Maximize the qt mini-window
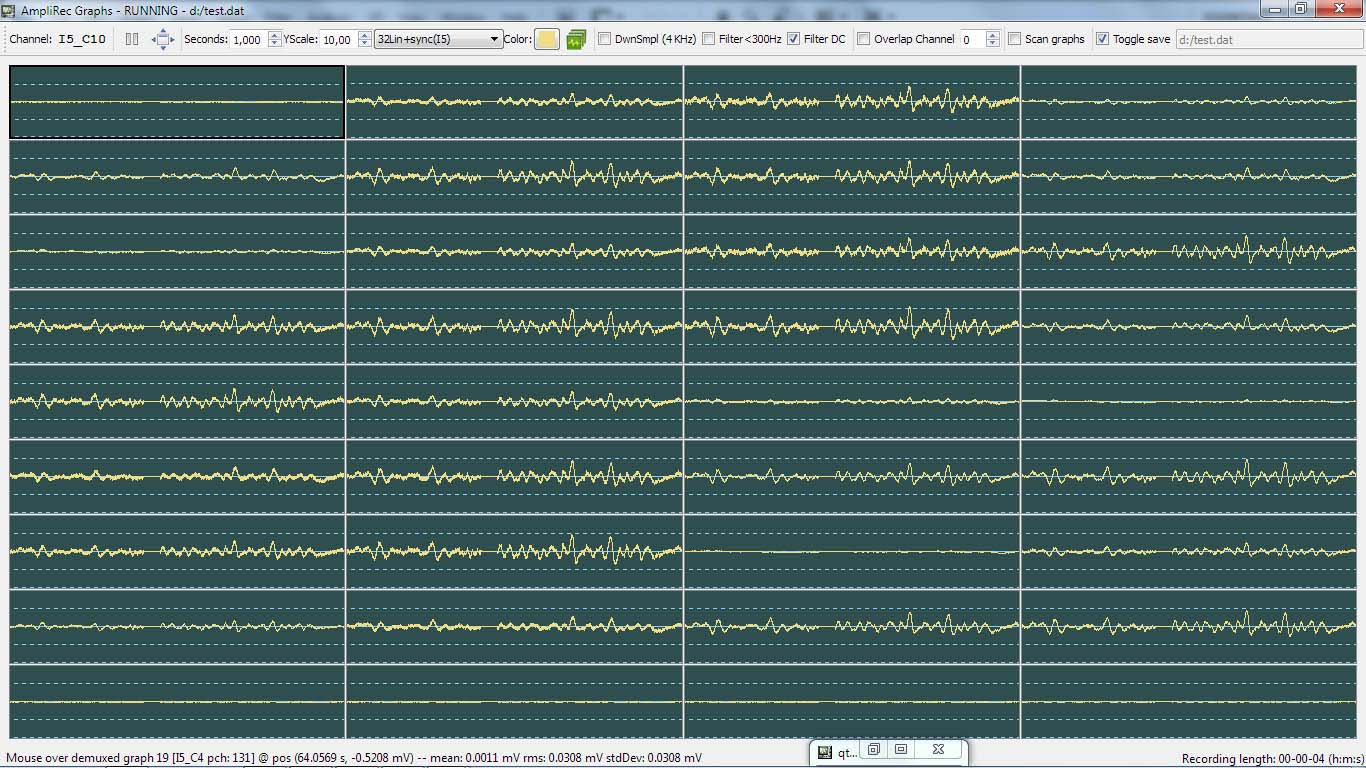Screen dimensions: 1366x768 click(x=901, y=749)
